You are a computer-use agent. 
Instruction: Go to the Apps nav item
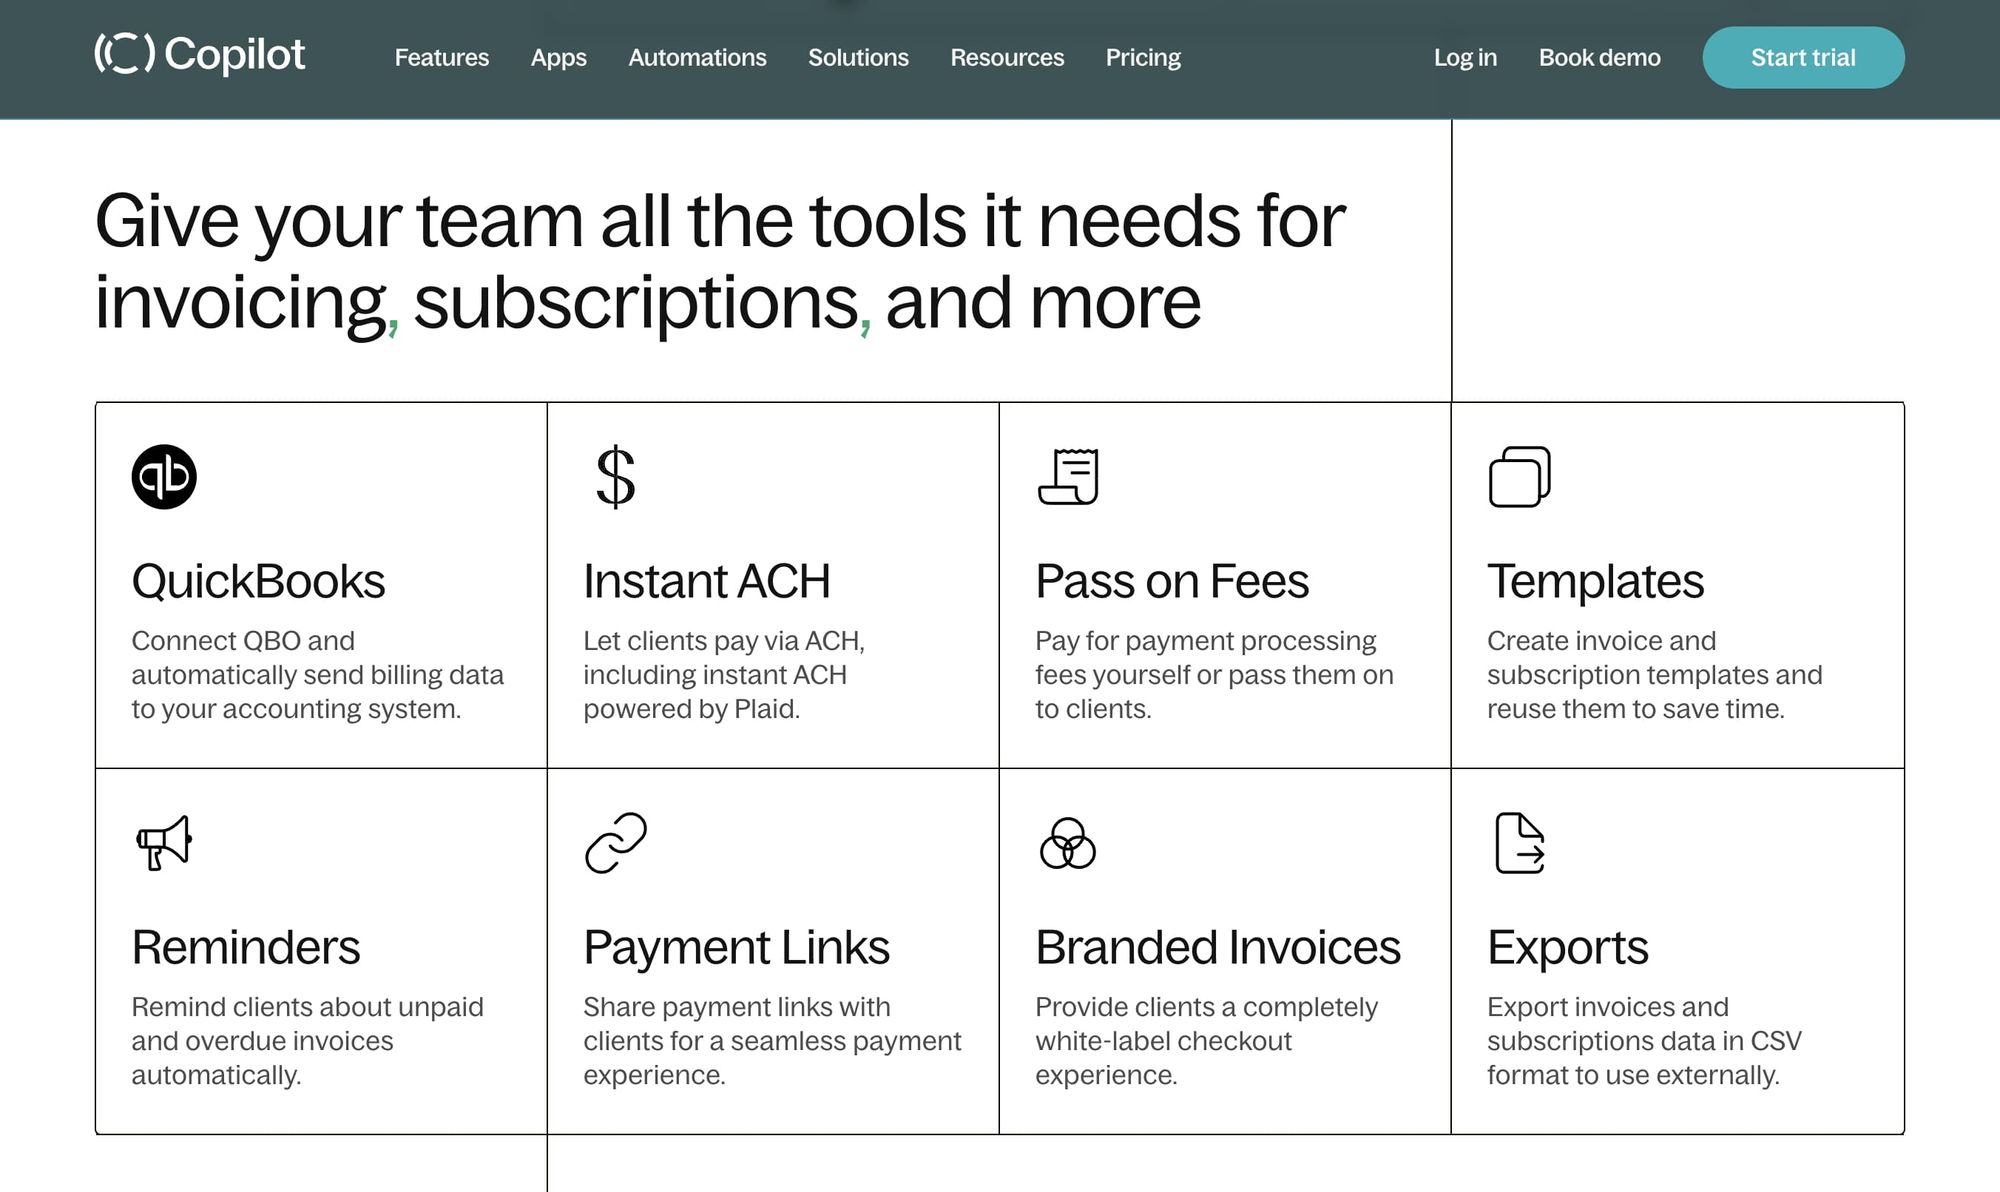558,58
